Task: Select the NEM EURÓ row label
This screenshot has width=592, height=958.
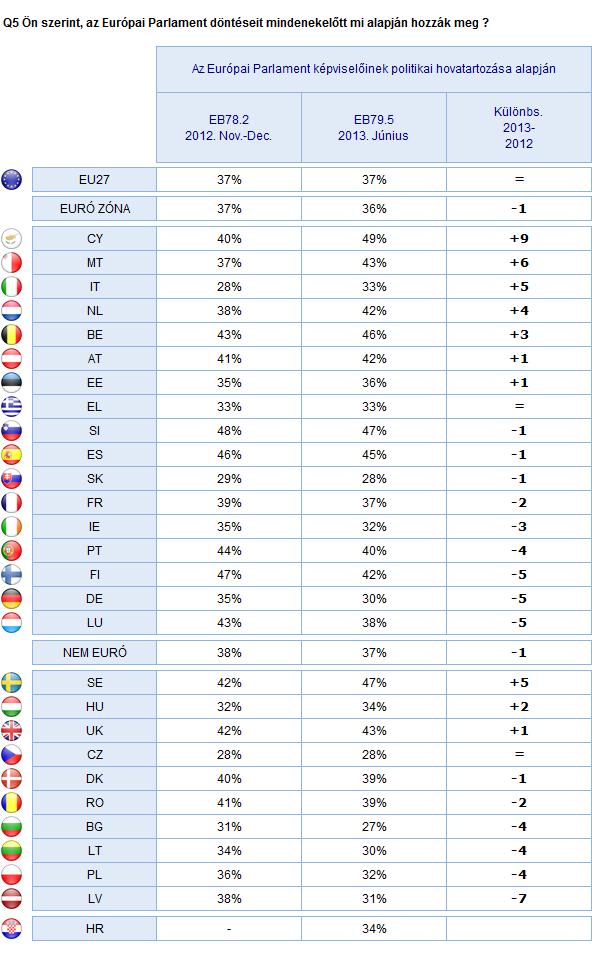Action: pos(95,653)
